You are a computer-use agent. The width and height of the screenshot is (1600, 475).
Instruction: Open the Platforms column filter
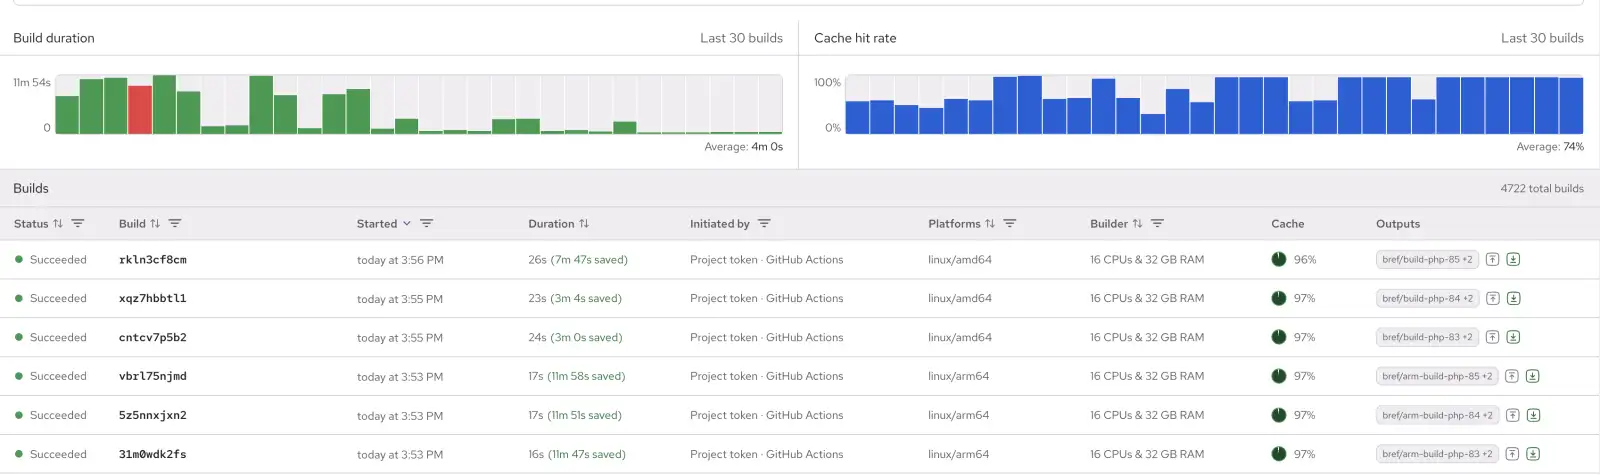point(1010,224)
